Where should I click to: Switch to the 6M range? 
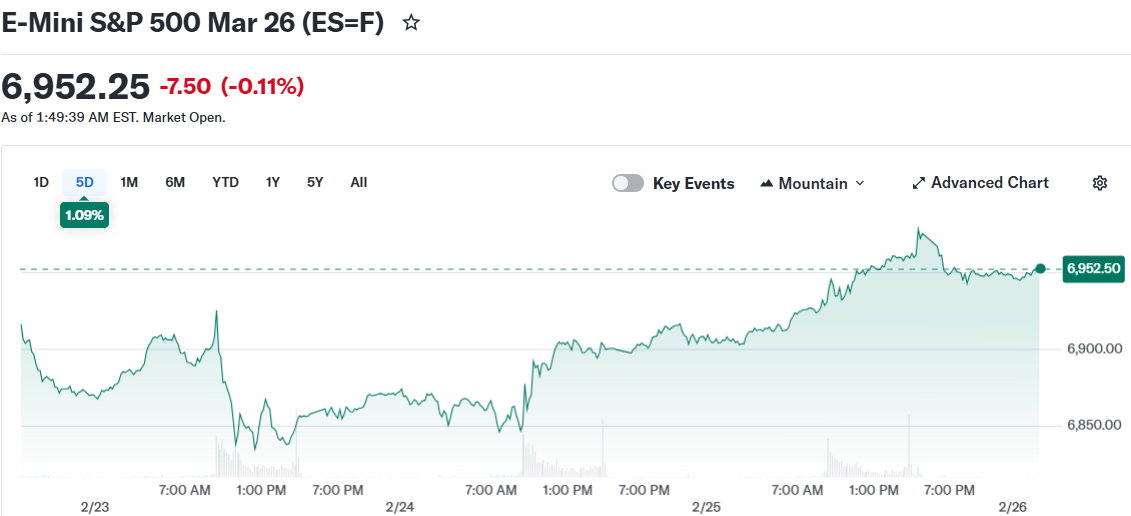pyautogui.click(x=175, y=183)
